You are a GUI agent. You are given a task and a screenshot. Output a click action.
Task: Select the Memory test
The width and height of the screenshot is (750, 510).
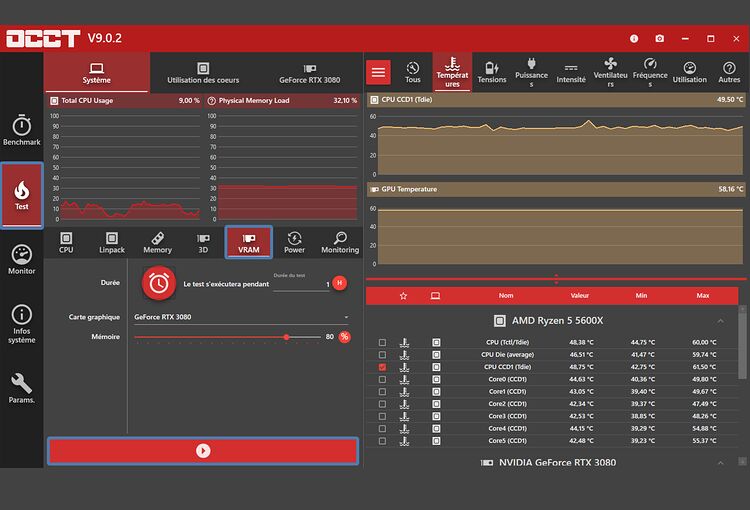(x=157, y=242)
